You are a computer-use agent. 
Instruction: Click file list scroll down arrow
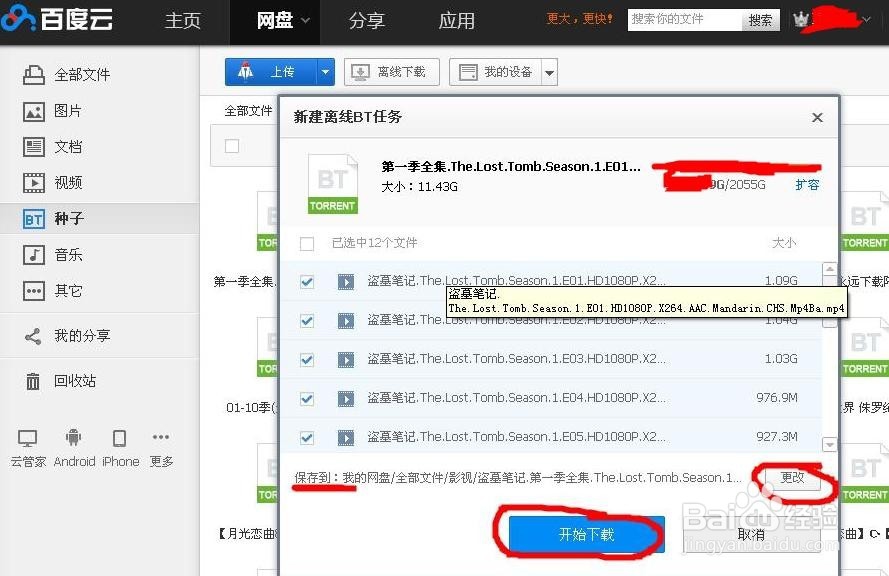pyautogui.click(x=829, y=444)
